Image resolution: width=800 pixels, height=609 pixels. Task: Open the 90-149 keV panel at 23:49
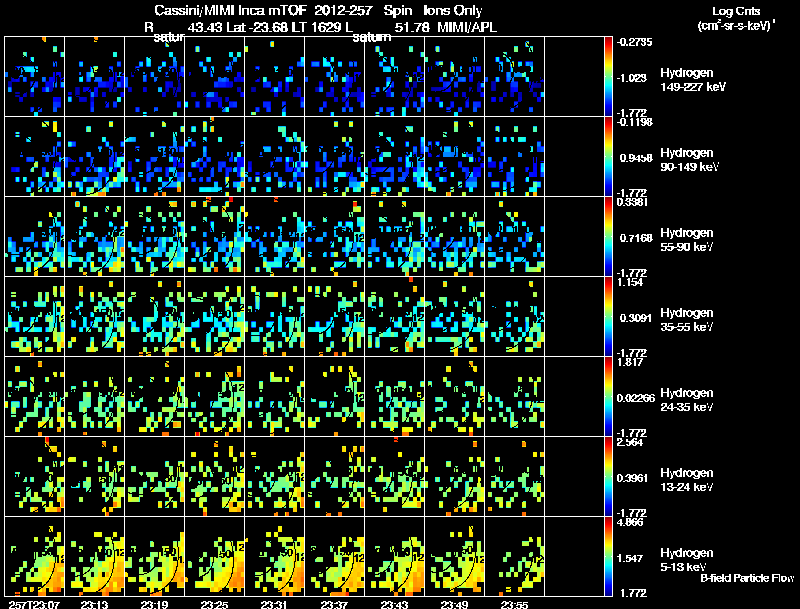[454, 157]
